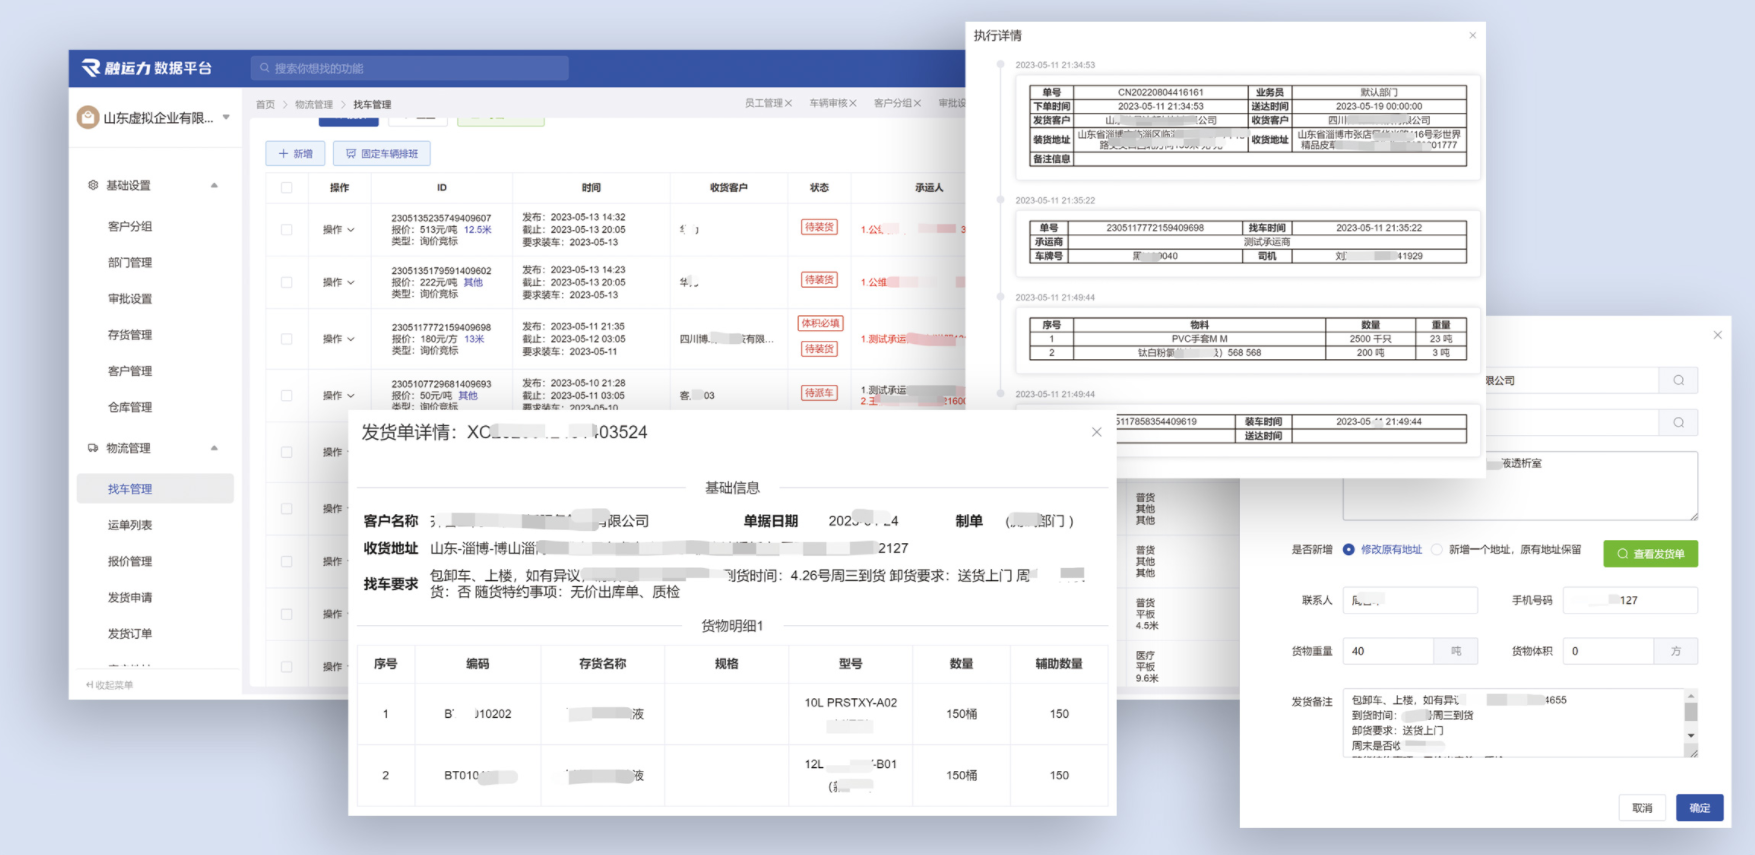Image resolution: width=1755 pixels, height=855 pixels.
Task: Switch to the 车辆审核 tab
Action: tap(828, 103)
